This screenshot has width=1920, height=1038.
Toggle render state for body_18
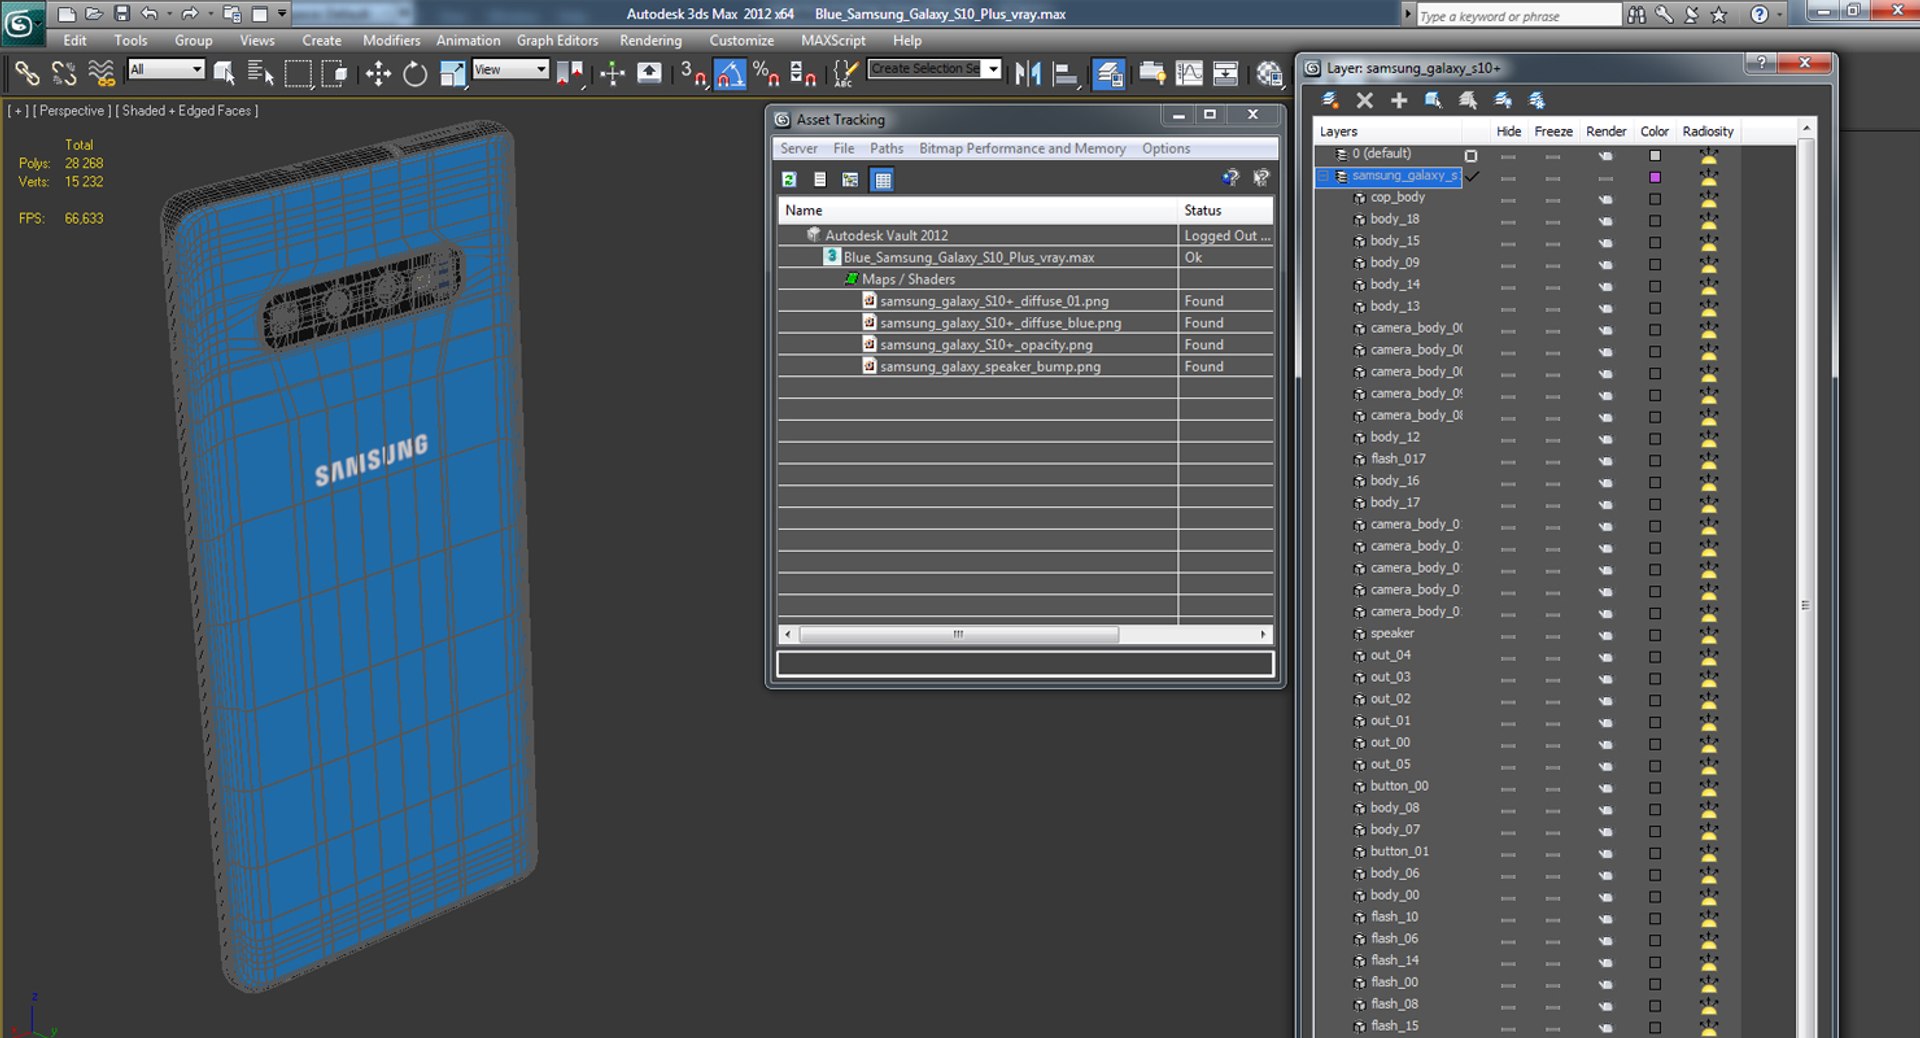(x=1605, y=221)
